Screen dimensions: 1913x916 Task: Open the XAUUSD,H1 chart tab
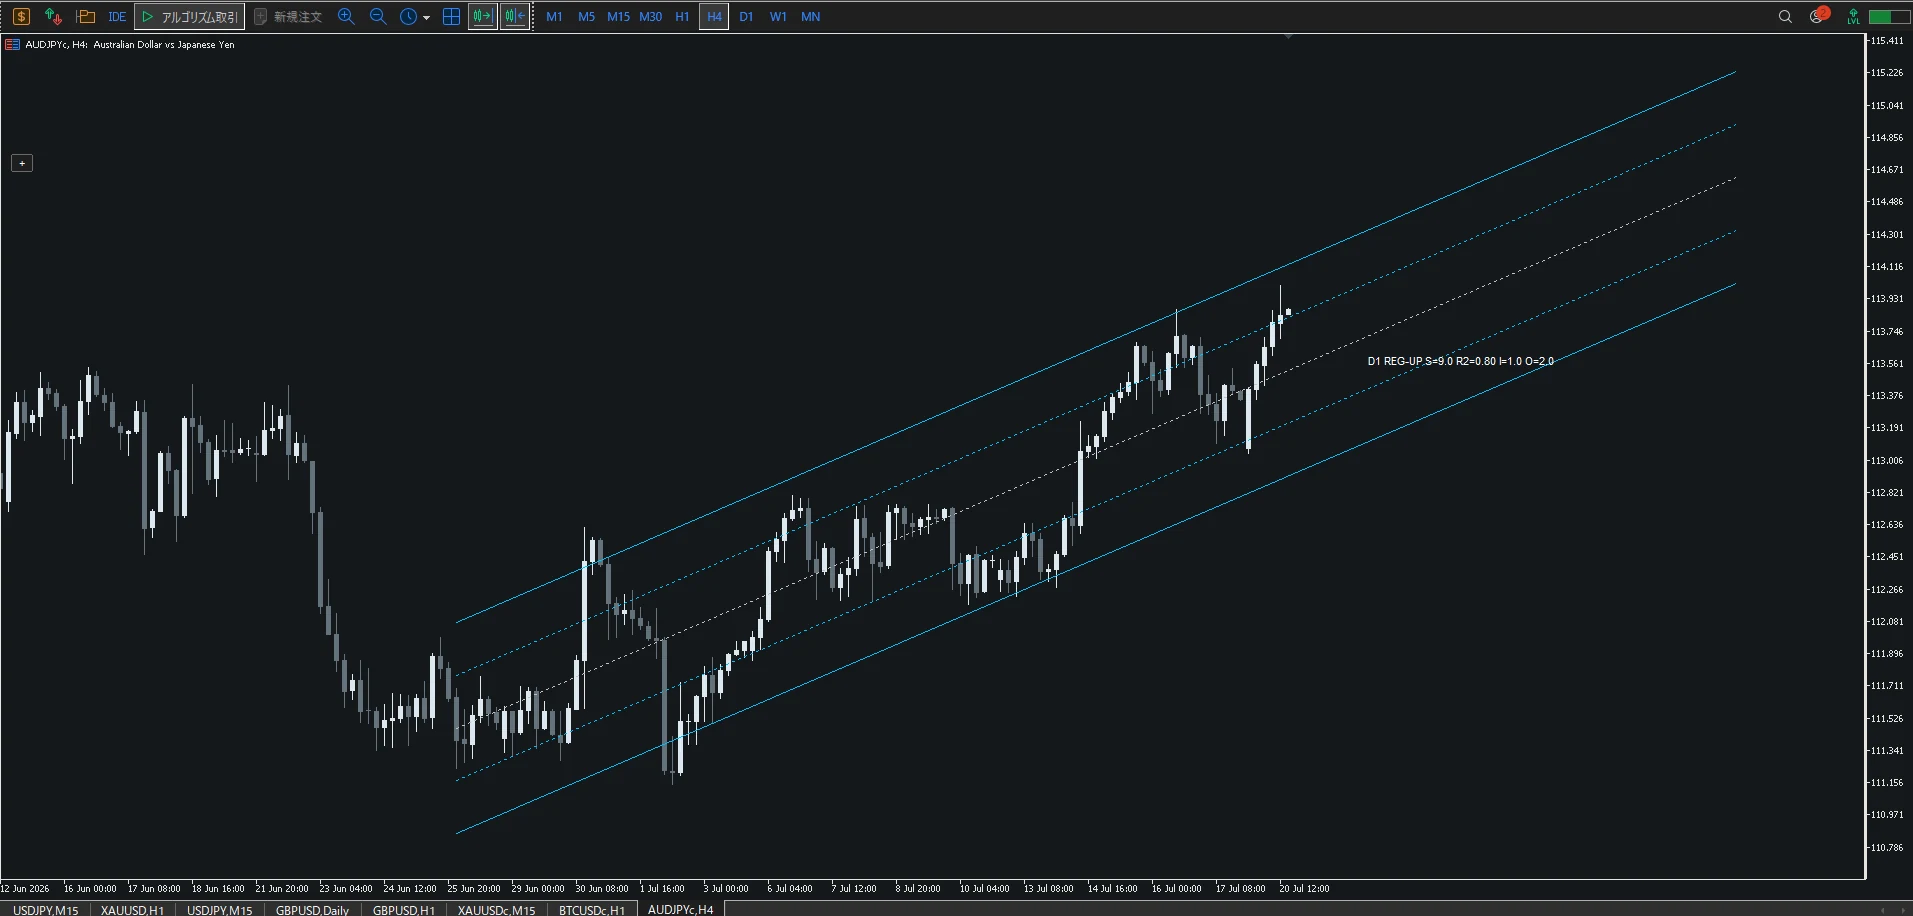pyautogui.click(x=132, y=909)
